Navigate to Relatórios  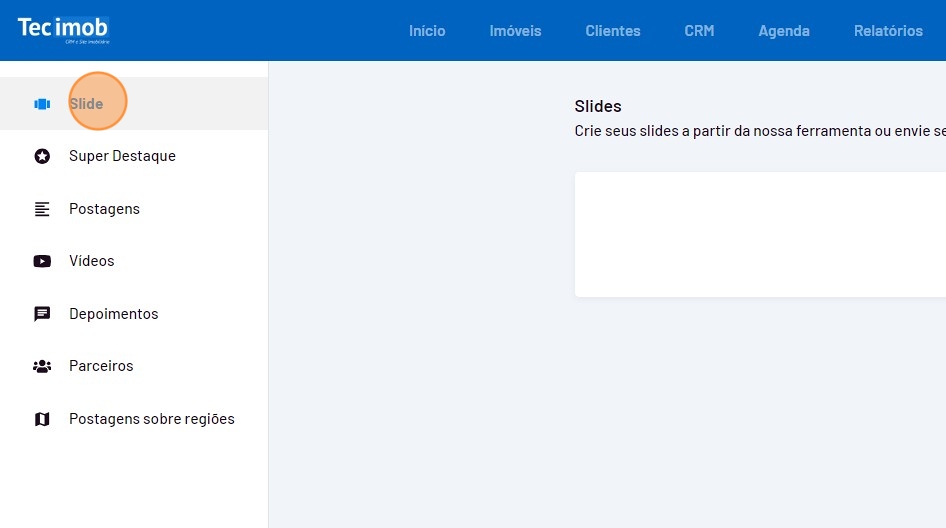tap(888, 31)
